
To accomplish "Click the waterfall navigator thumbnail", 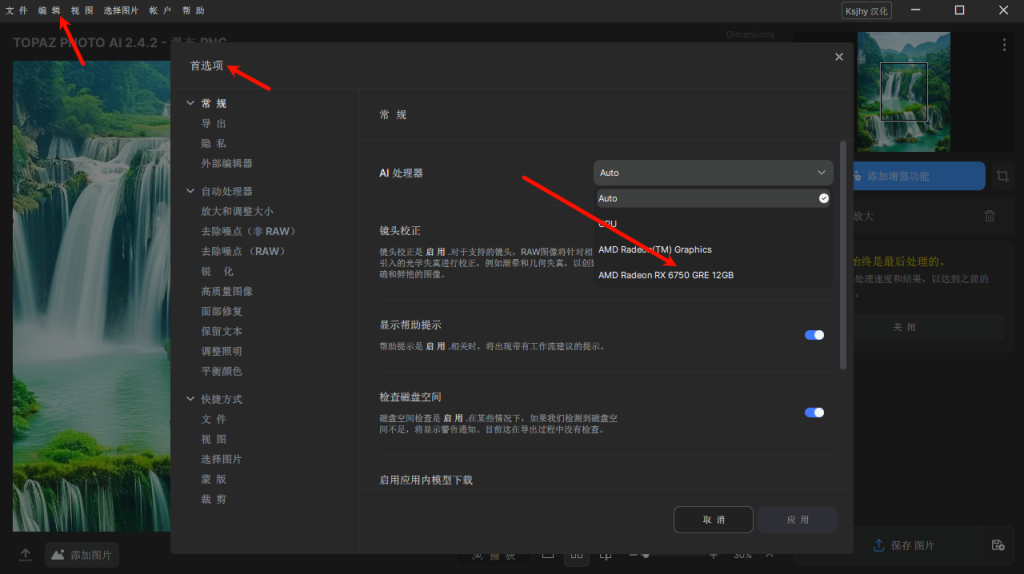I will (x=904, y=88).
